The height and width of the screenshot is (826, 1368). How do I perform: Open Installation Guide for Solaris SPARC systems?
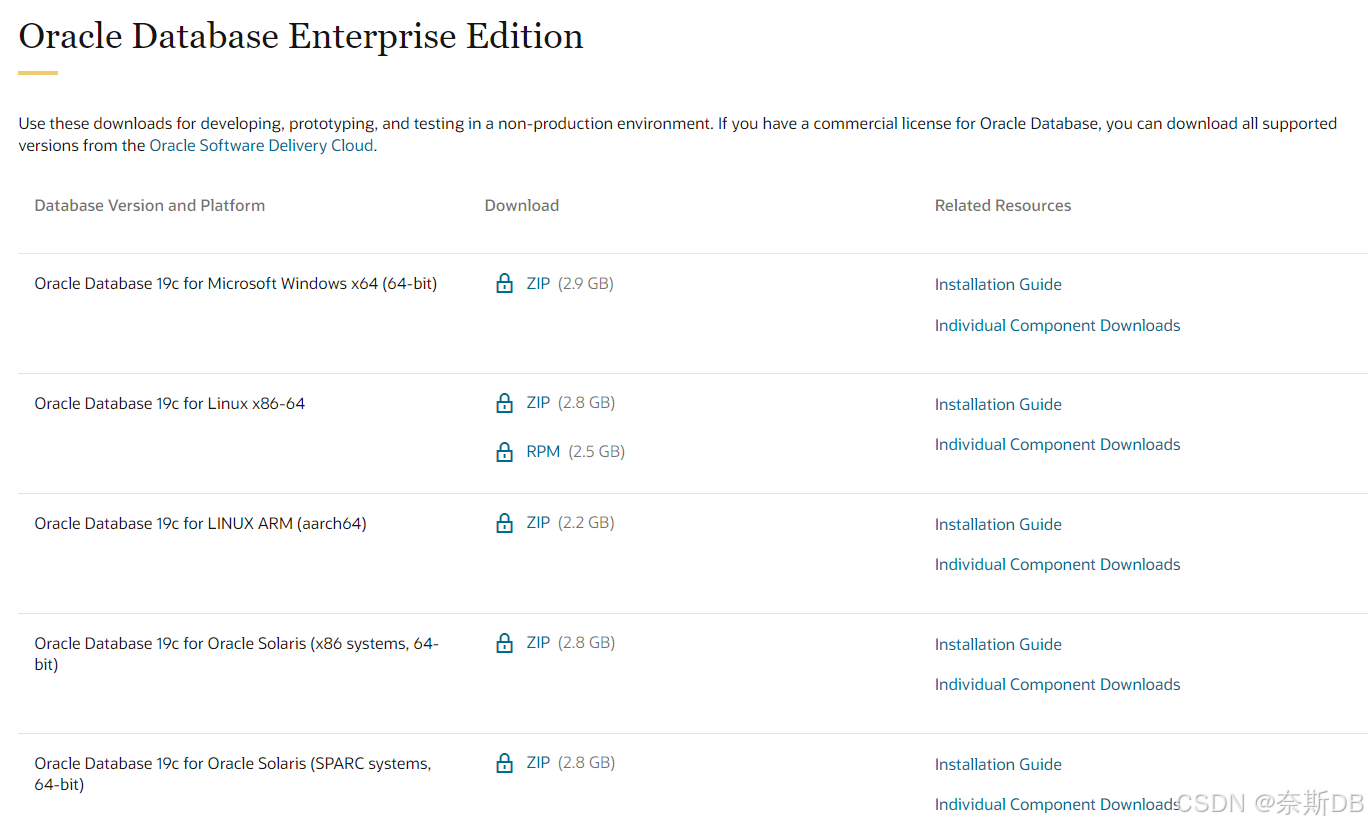(998, 764)
